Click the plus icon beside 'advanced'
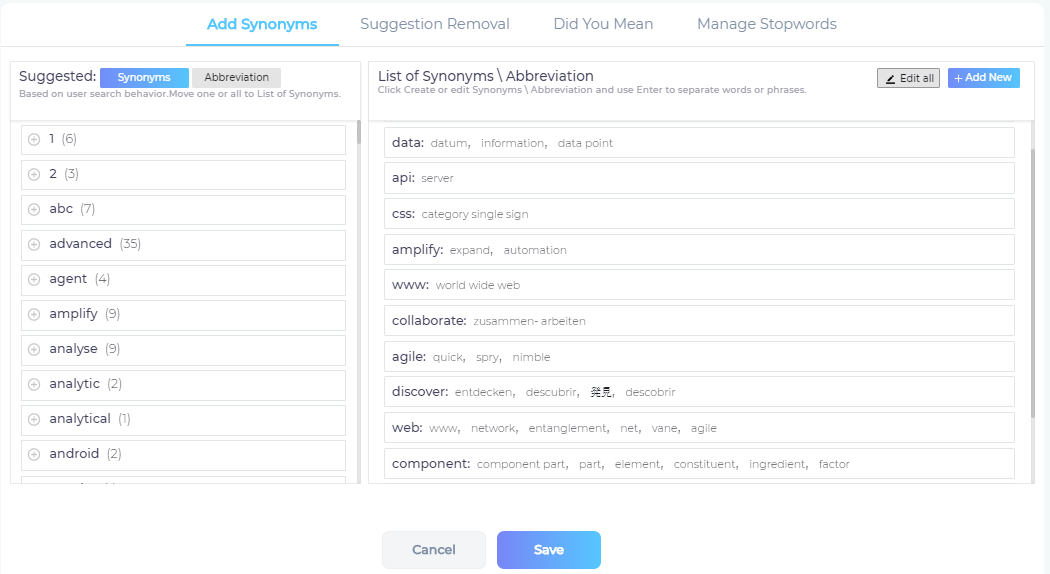 (34, 244)
